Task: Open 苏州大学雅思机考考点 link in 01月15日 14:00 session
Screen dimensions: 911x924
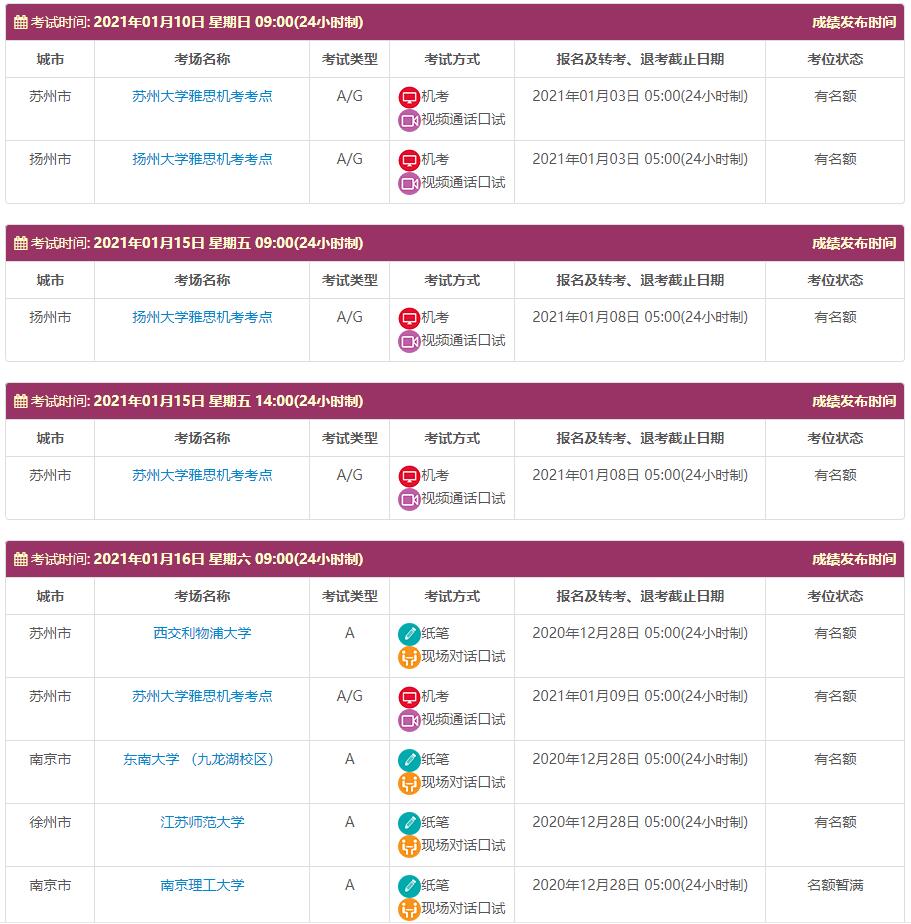Action: (202, 475)
